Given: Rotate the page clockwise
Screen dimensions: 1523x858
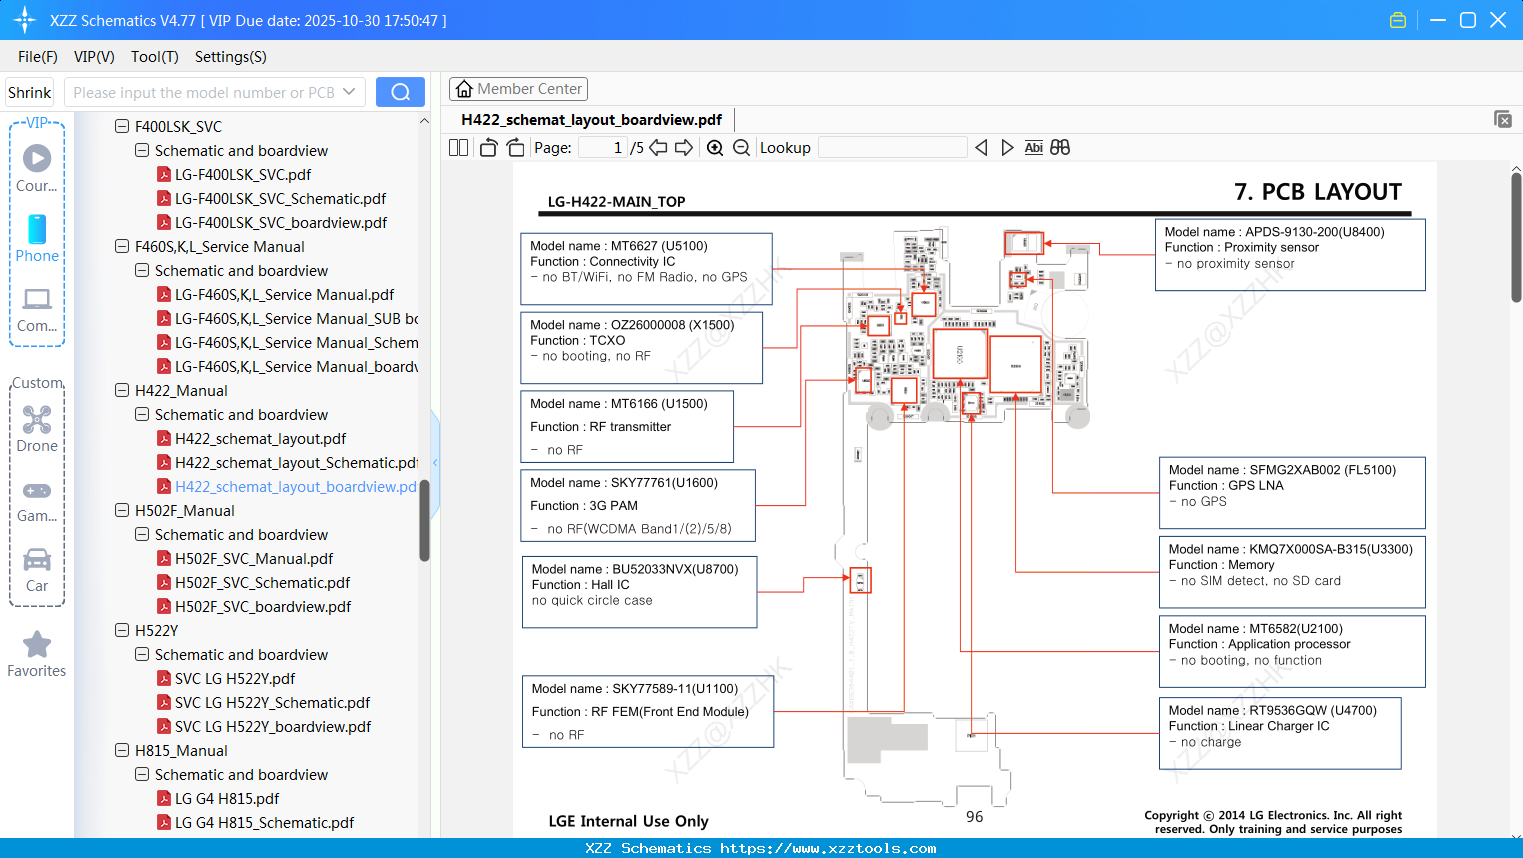Looking at the screenshot, I should pyautogui.click(x=514, y=147).
